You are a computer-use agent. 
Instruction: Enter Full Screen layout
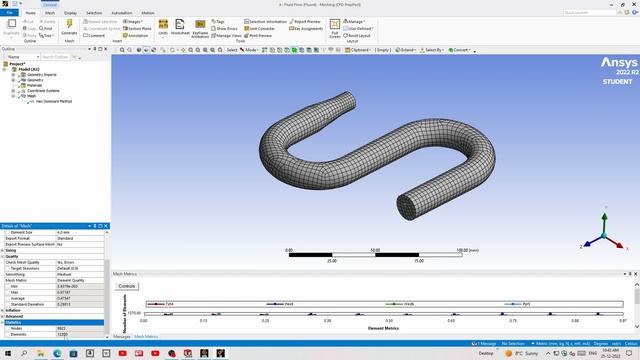(x=335, y=28)
